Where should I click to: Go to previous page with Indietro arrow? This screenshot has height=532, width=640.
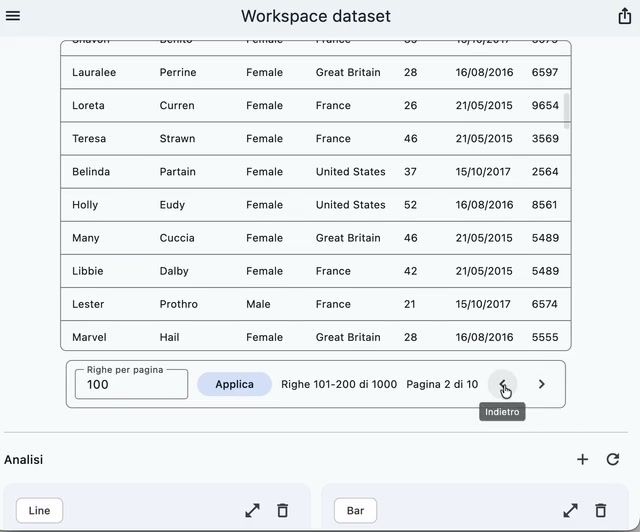tap(503, 384)
